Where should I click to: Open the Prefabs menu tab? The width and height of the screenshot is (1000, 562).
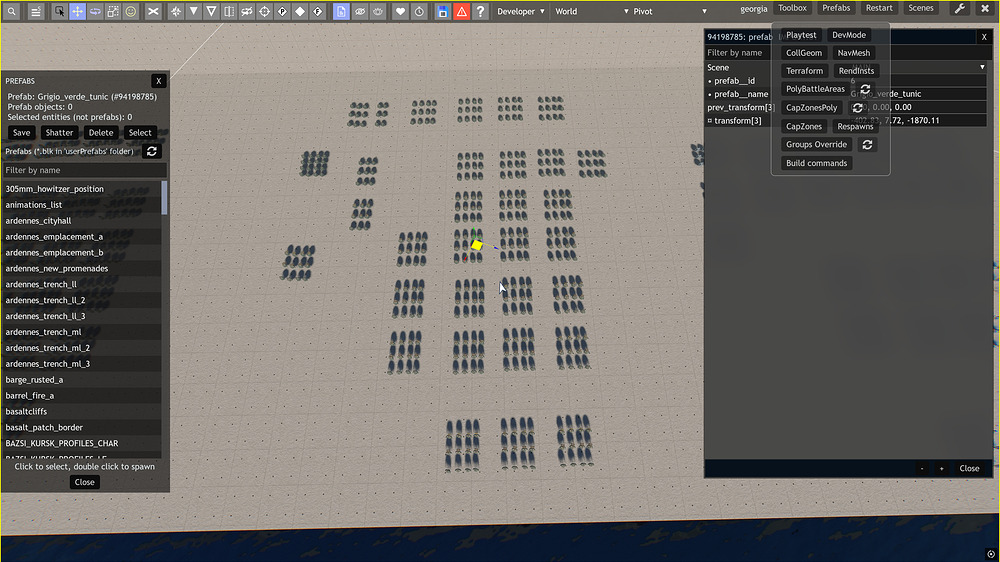(x=836, y=8)
